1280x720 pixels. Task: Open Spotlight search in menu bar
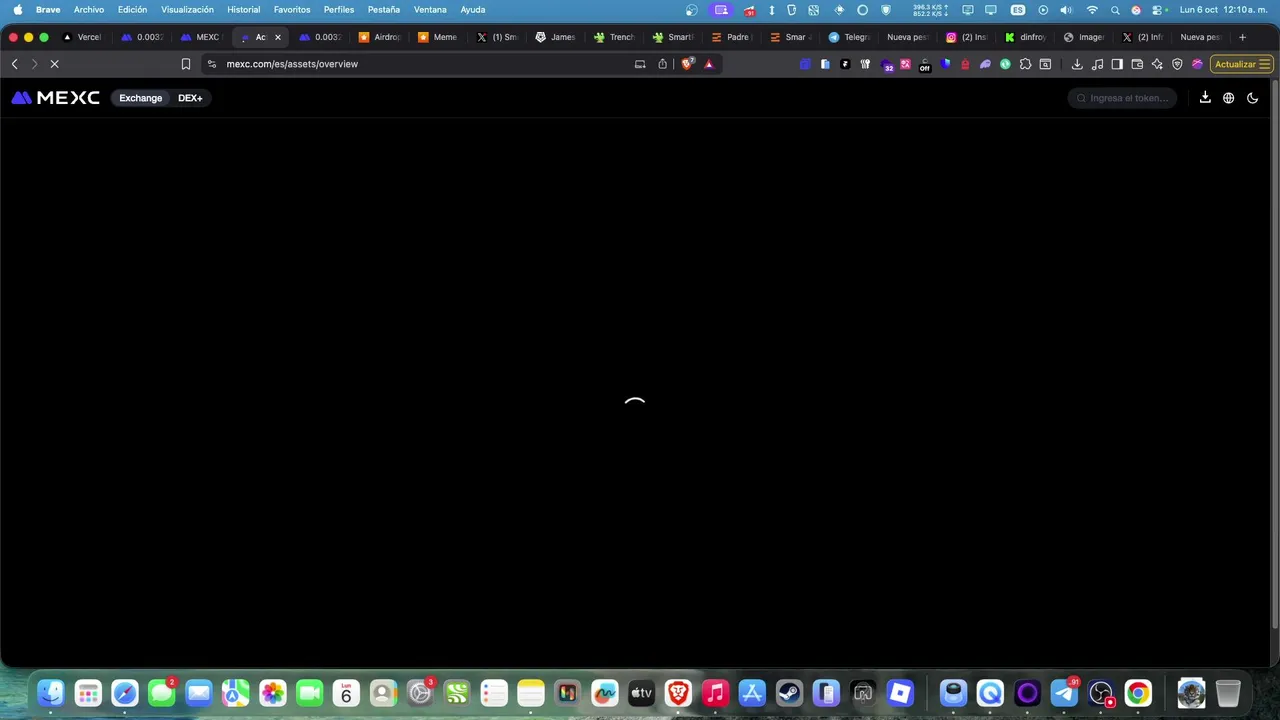point(1115,10)
